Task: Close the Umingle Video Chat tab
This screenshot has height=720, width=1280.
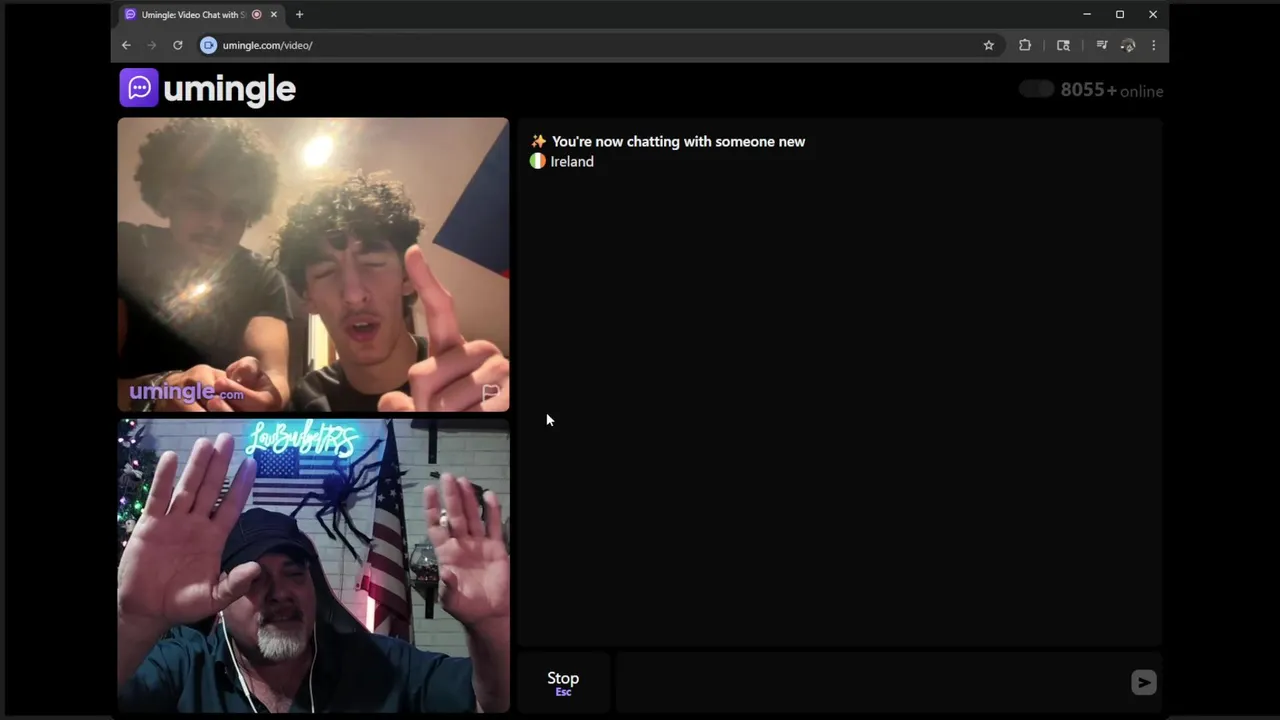Action: click(273, 15)
